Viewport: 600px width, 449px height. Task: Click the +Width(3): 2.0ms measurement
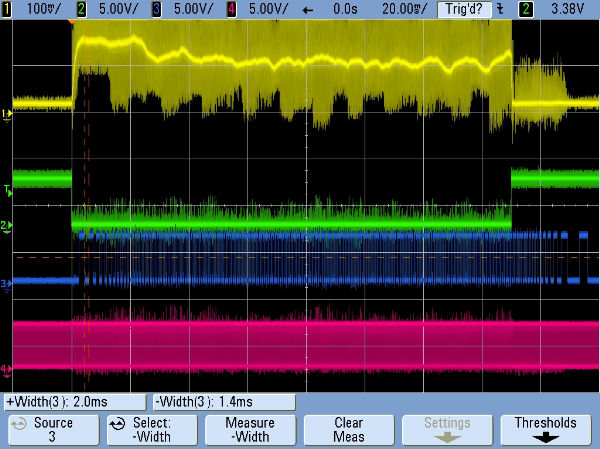(75, 402)
